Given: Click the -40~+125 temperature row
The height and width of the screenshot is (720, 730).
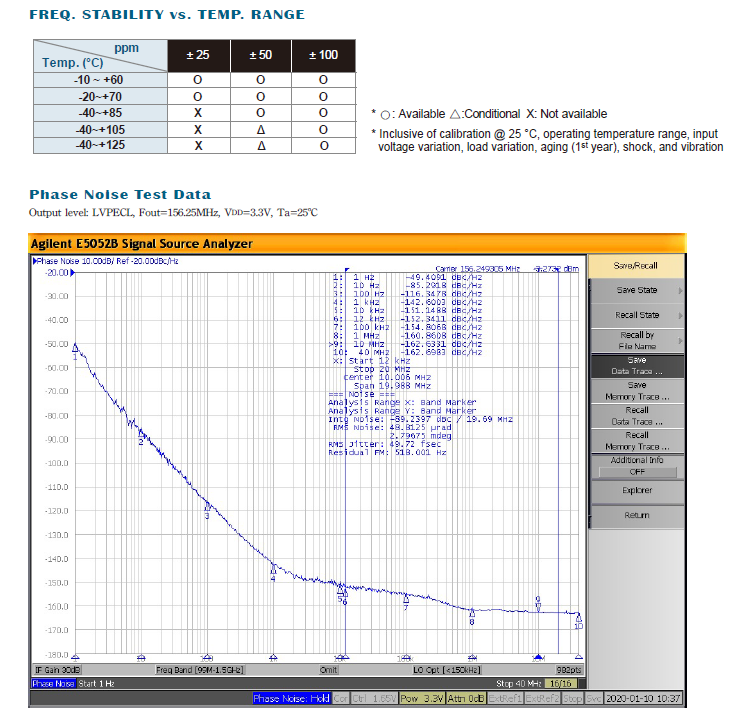Looking at the screenshot, I should point(194,146).
